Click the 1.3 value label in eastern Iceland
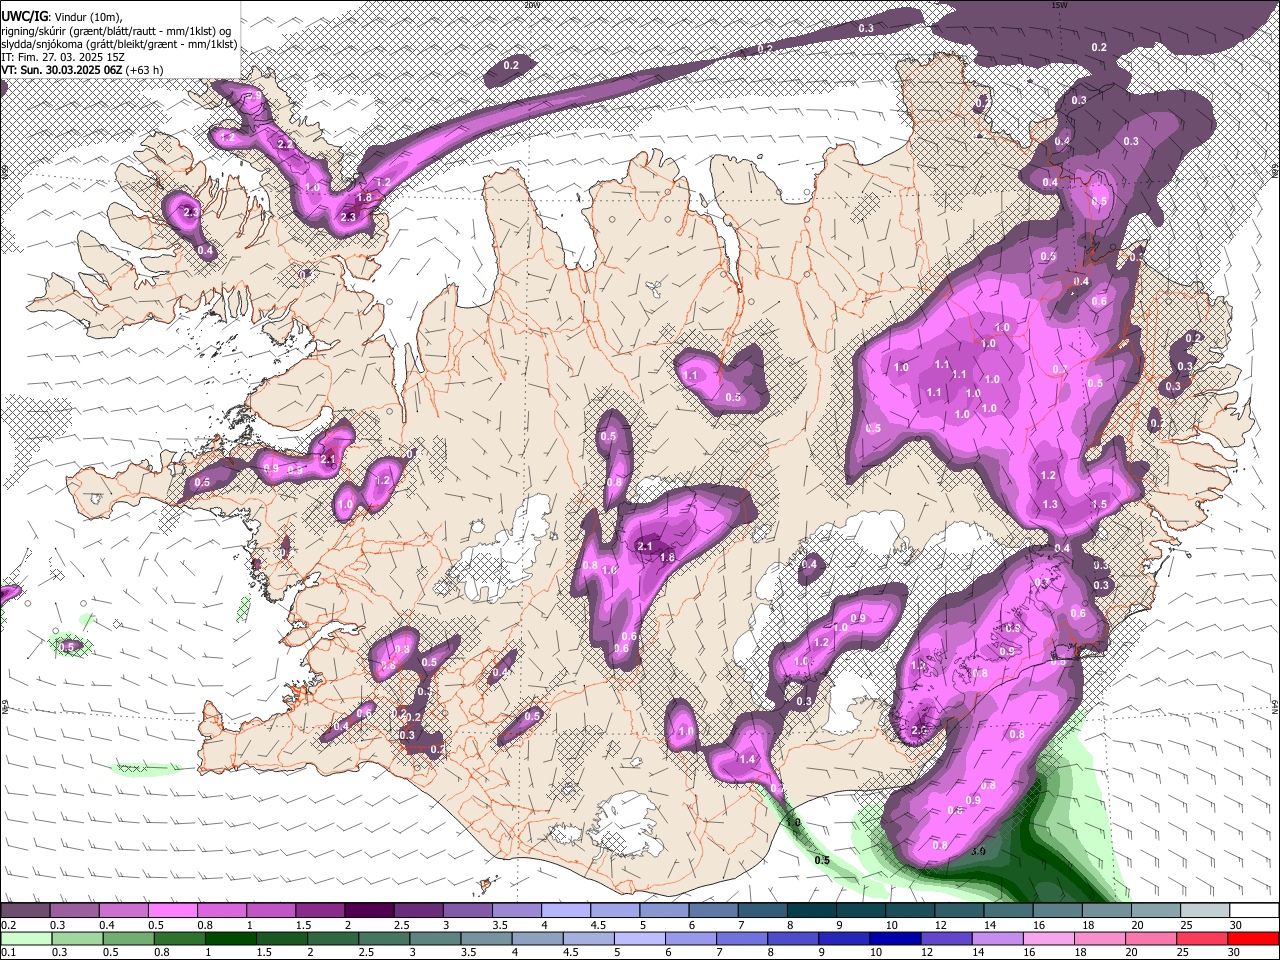The height and width of the screenshot is (960, 1280). [1050, 505]
